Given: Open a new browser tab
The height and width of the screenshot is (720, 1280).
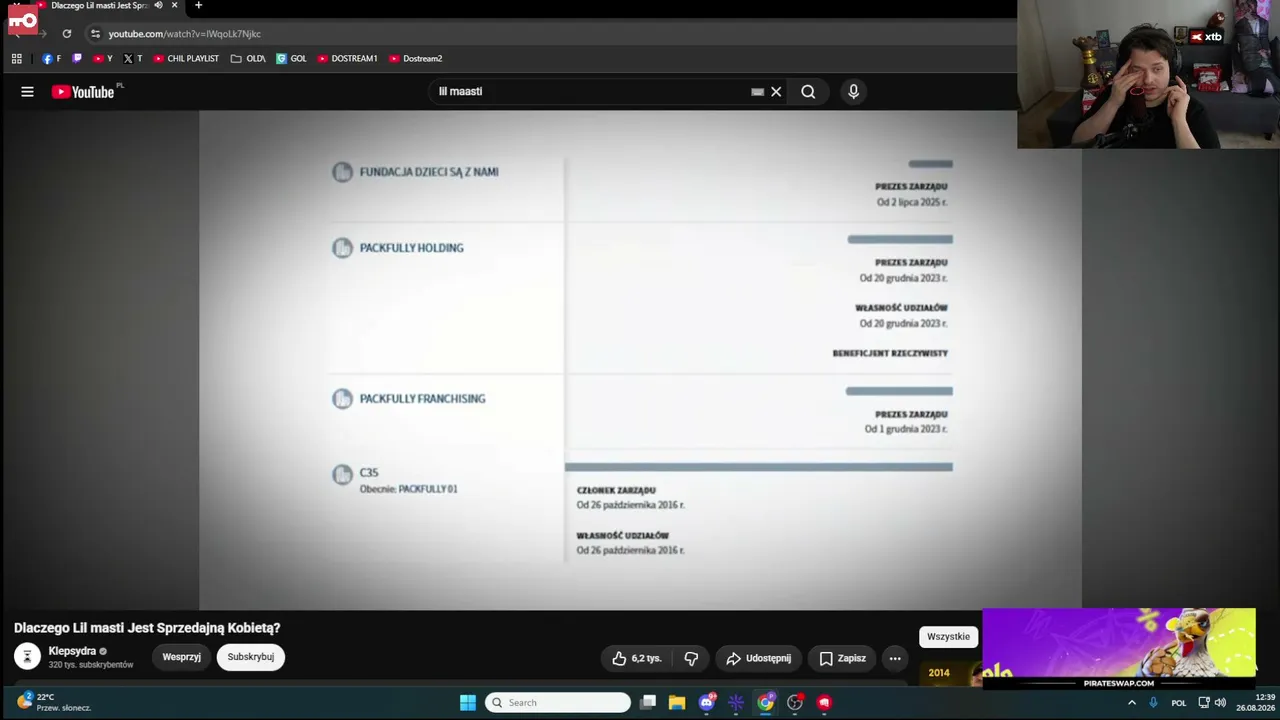Looking at the screenshot, I should [198, 6].
